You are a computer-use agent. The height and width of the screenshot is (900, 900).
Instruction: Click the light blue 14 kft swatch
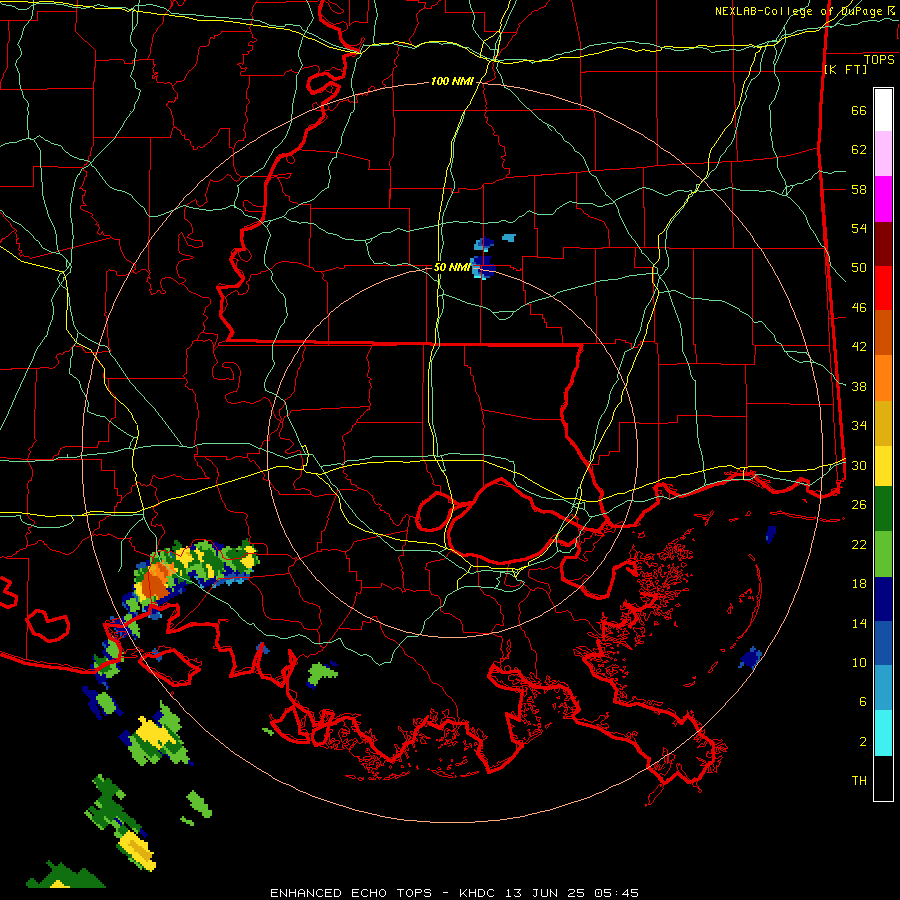(883, 688)
